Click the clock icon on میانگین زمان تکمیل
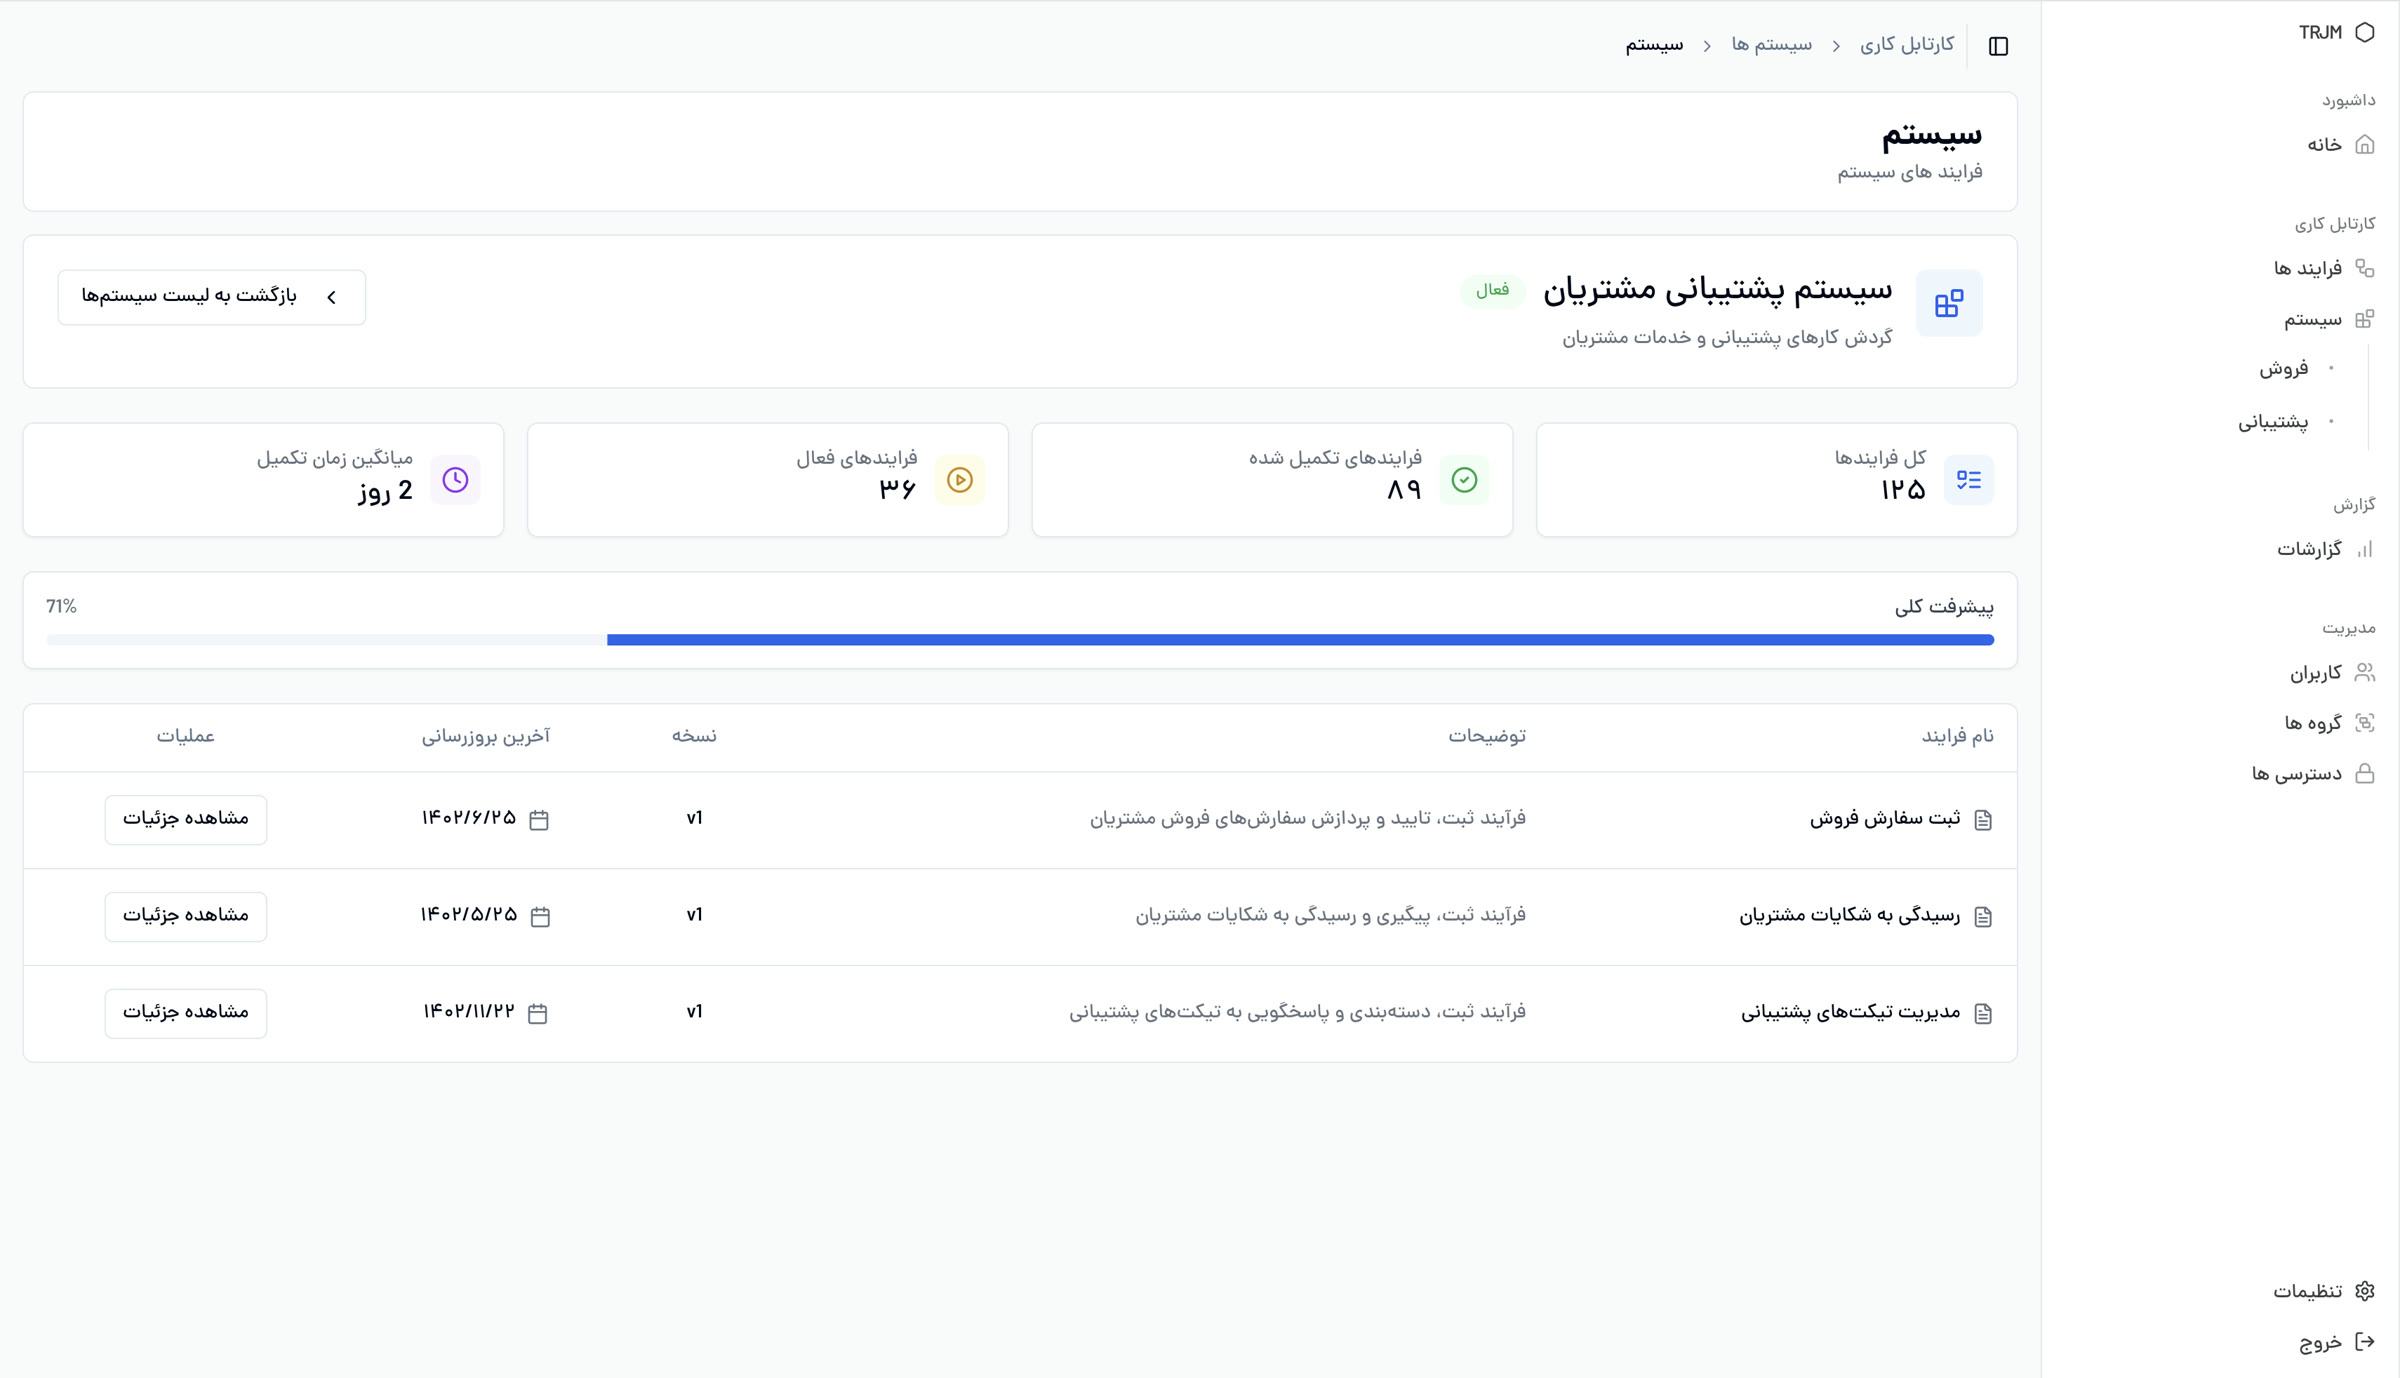This screenshot has height=1378, width=2400. coord(456,480)
